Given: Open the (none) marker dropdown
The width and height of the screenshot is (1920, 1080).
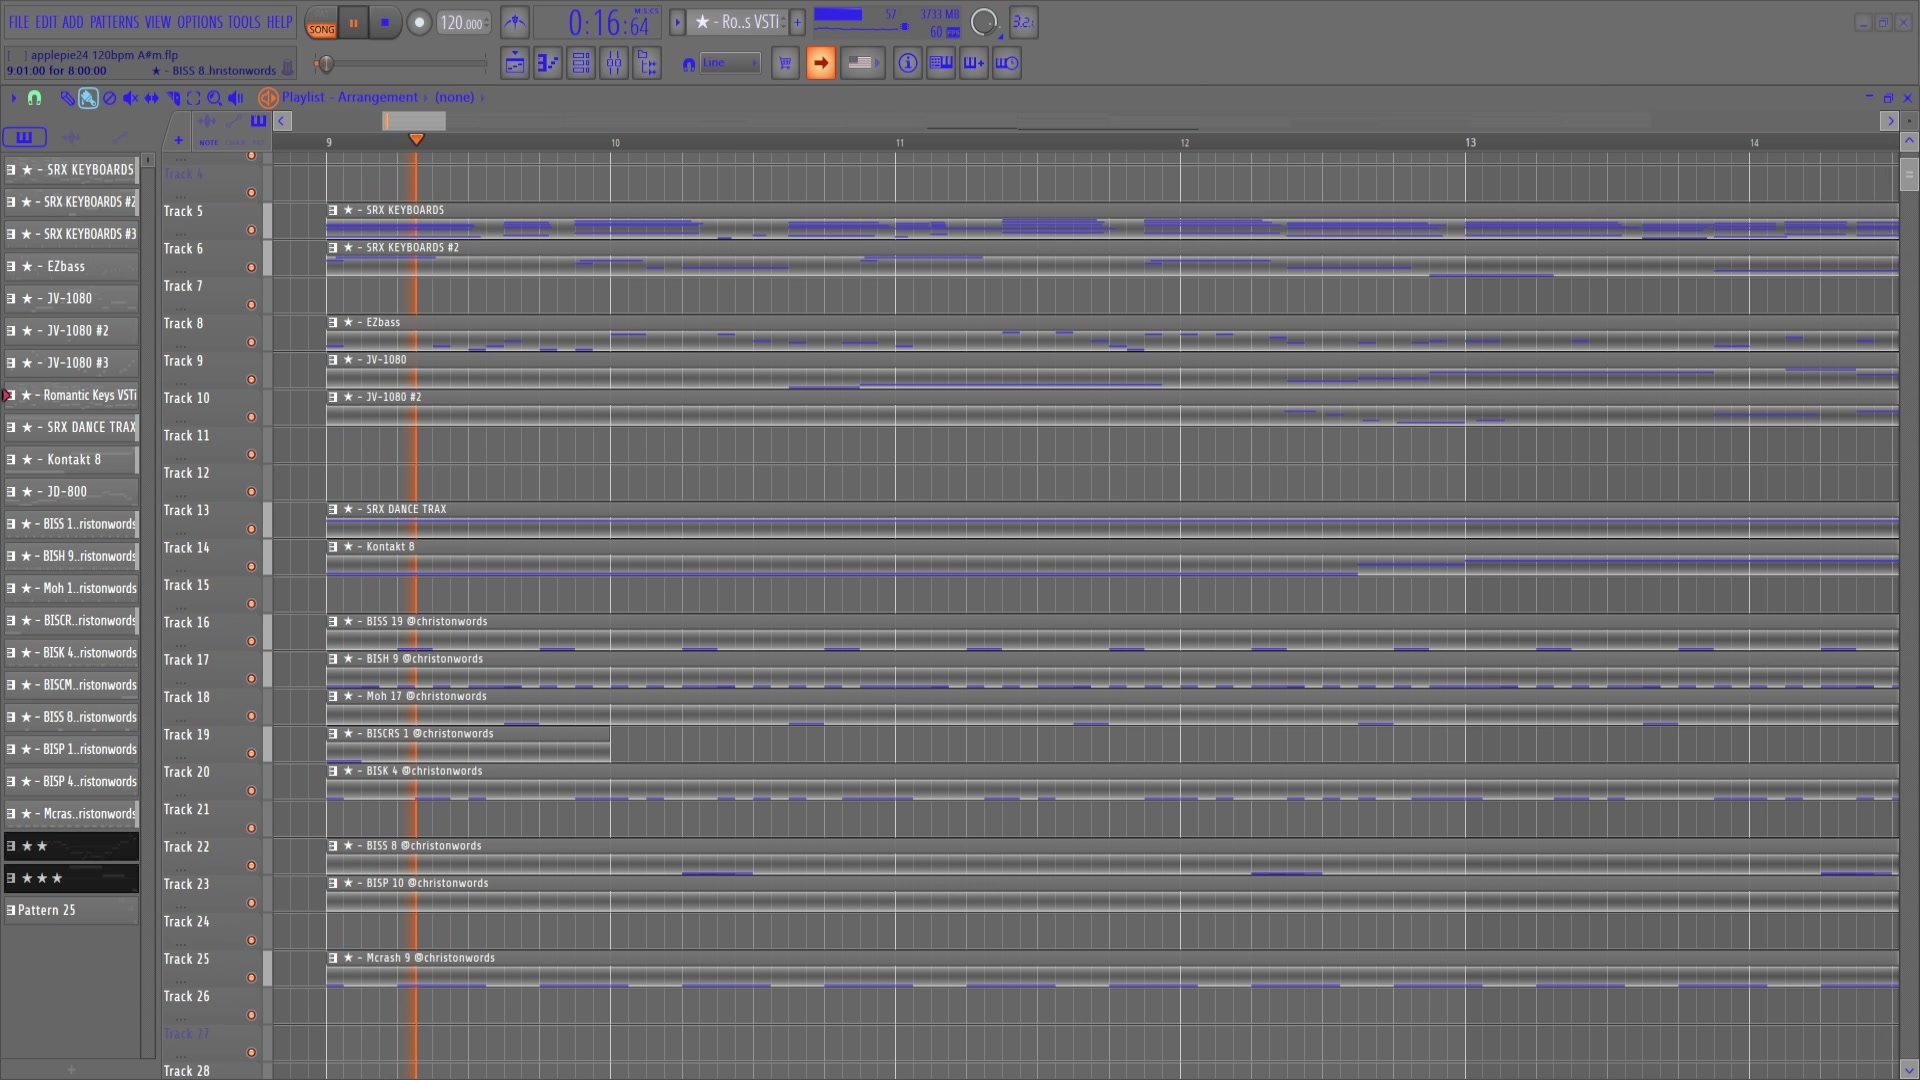Looking at the screenshot, I should pyautogui.click(x=454, y=98).
